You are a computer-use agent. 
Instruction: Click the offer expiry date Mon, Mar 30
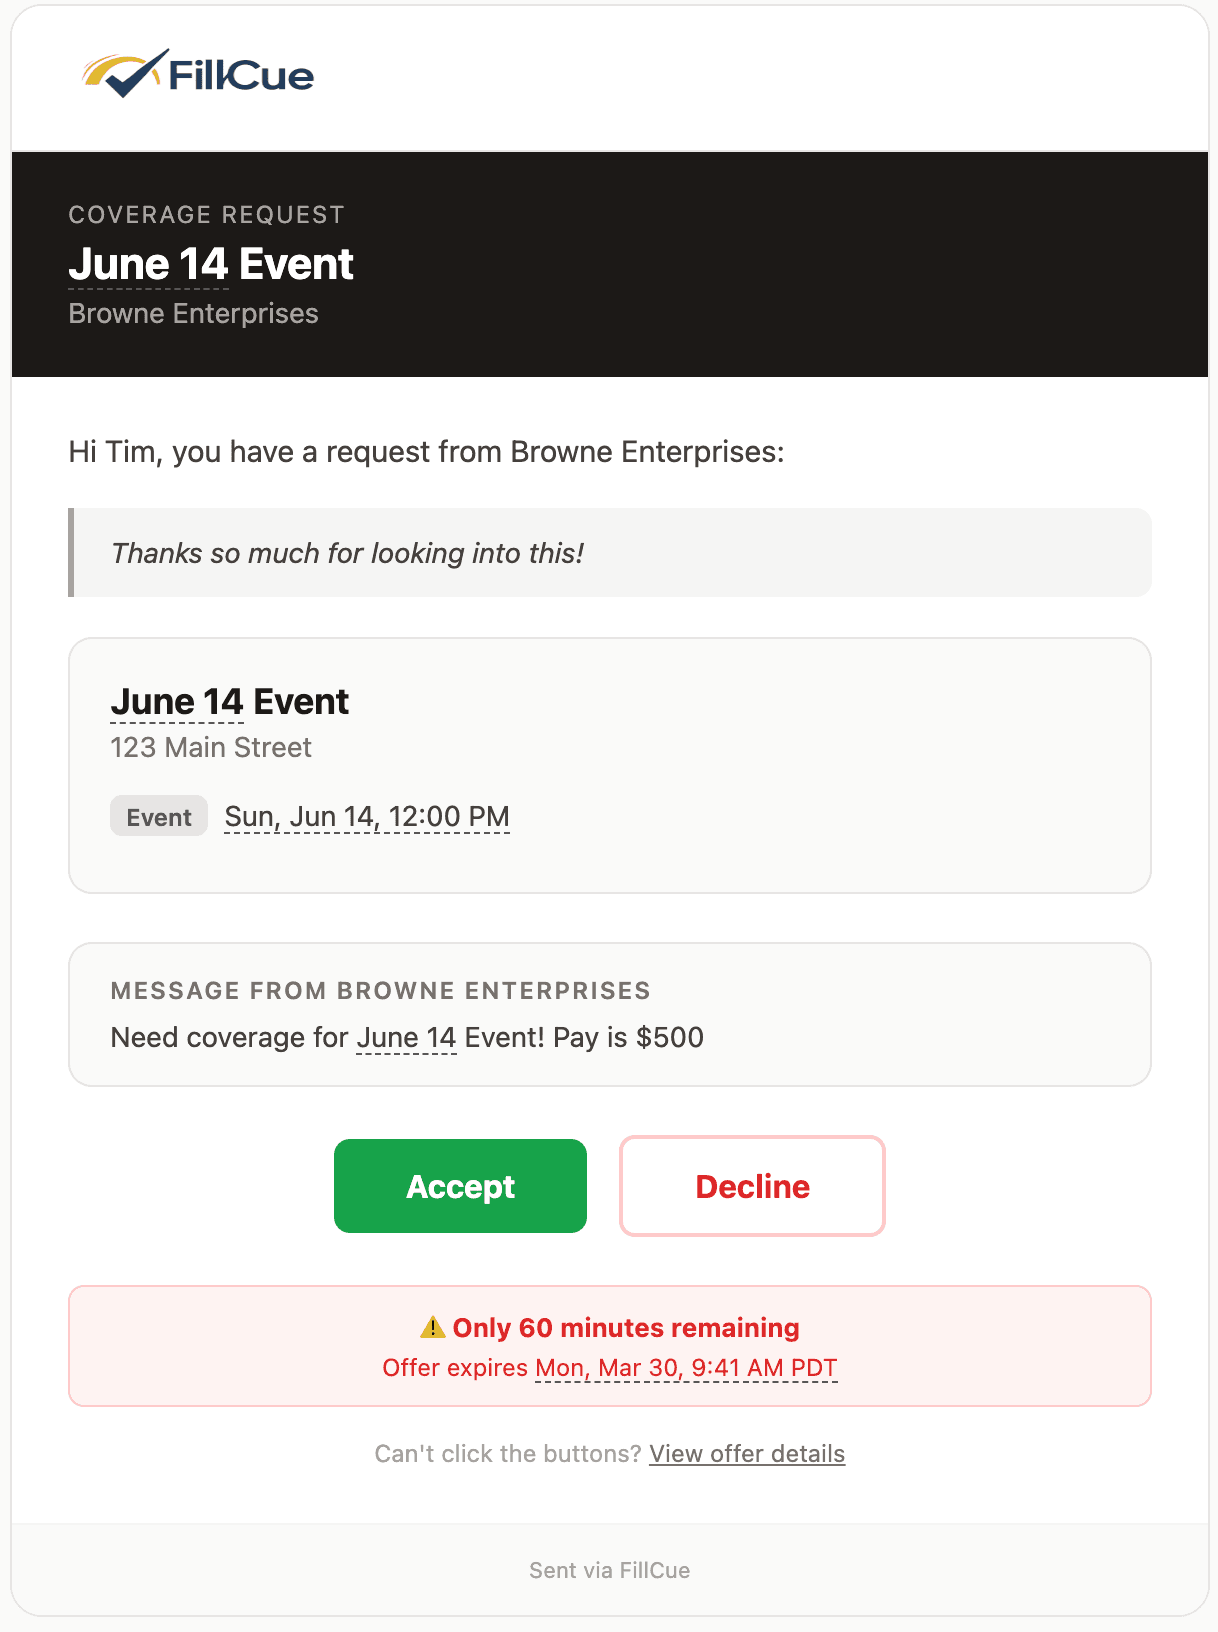tap(686, 1367)
